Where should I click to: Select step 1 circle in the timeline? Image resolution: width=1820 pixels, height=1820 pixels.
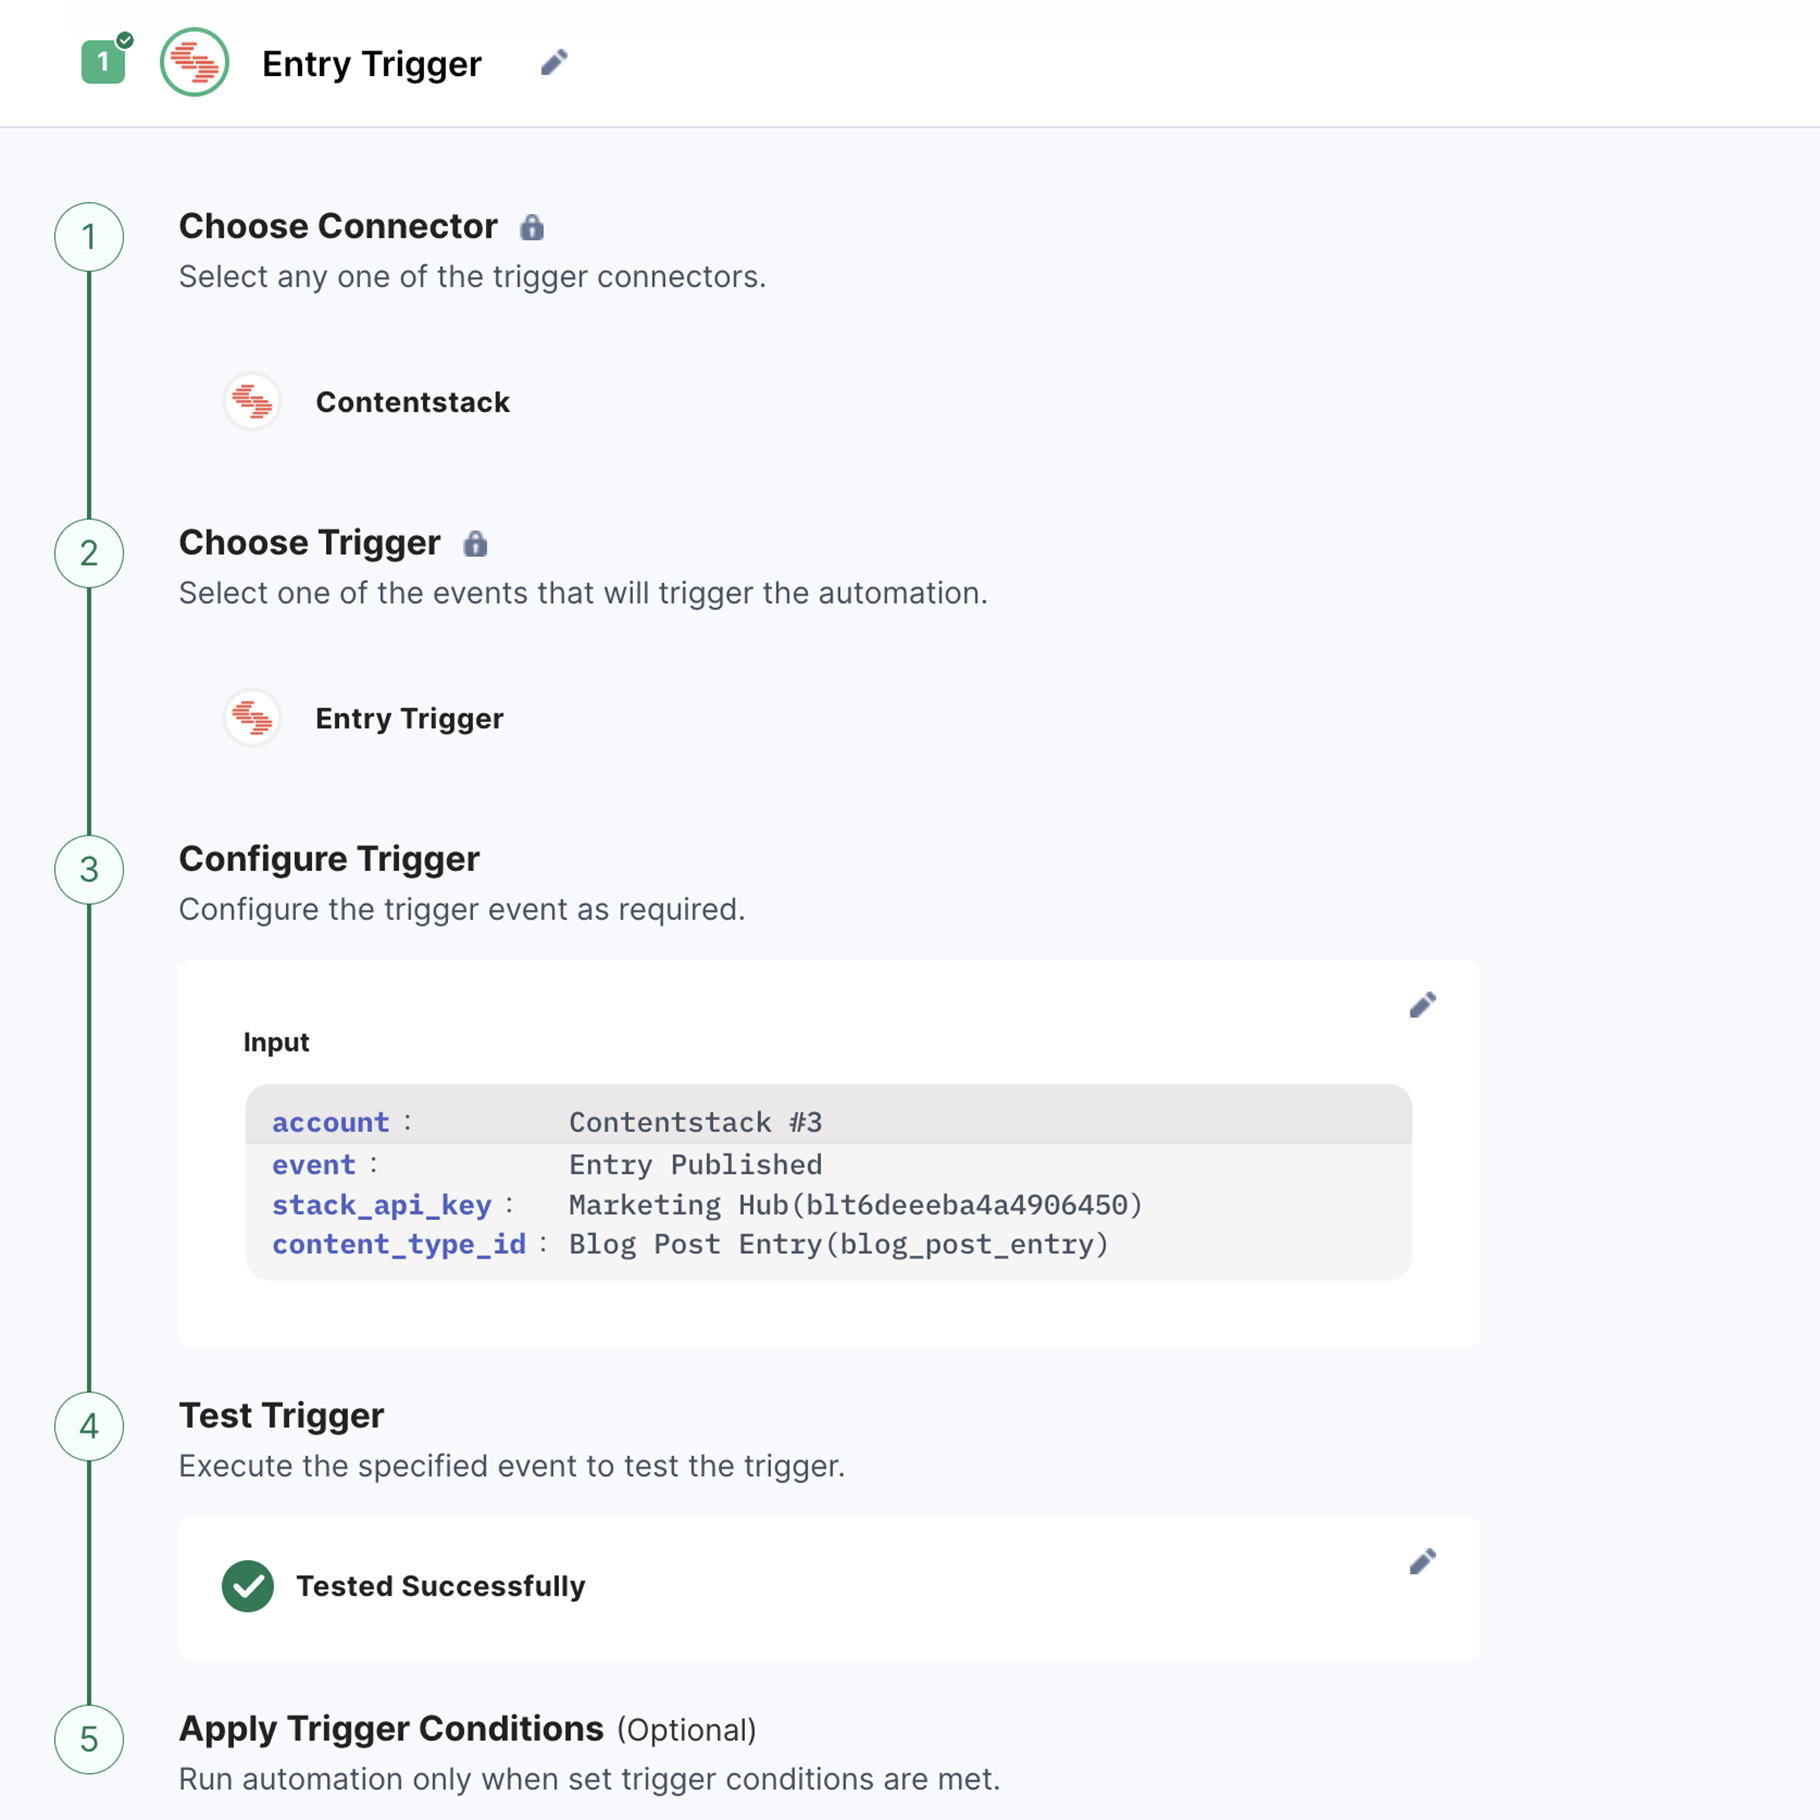(89, 237)
